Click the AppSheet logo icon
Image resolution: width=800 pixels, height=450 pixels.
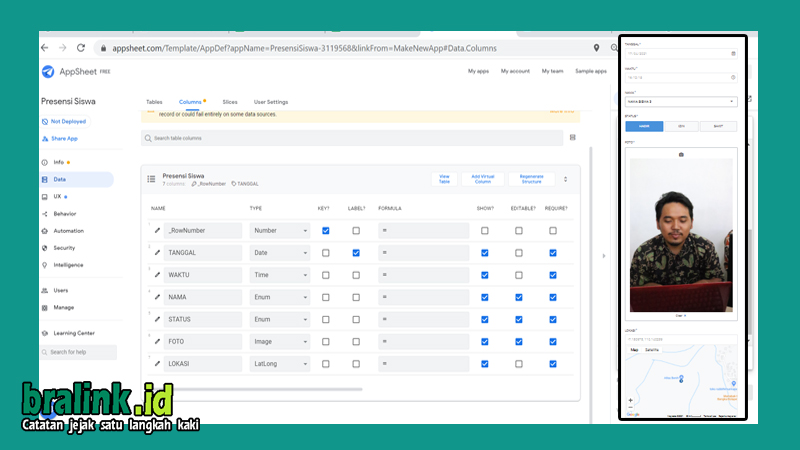tap(48, 72)
